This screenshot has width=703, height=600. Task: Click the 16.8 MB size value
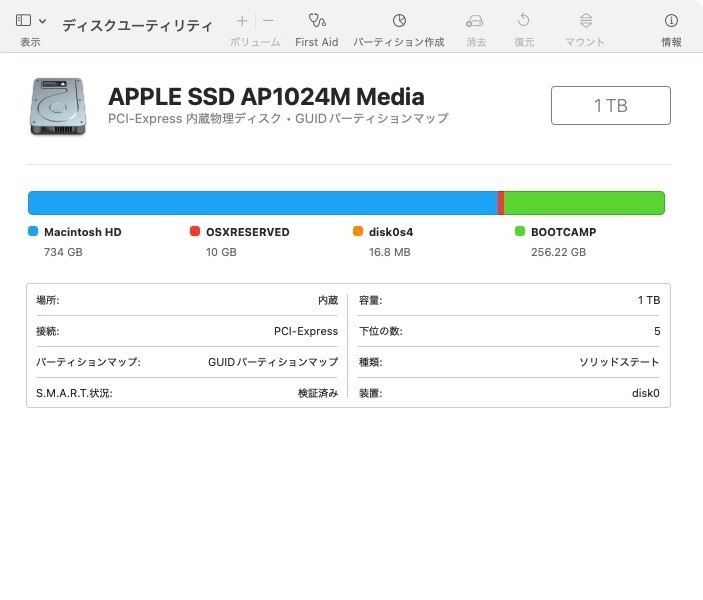tap(390, 252)
